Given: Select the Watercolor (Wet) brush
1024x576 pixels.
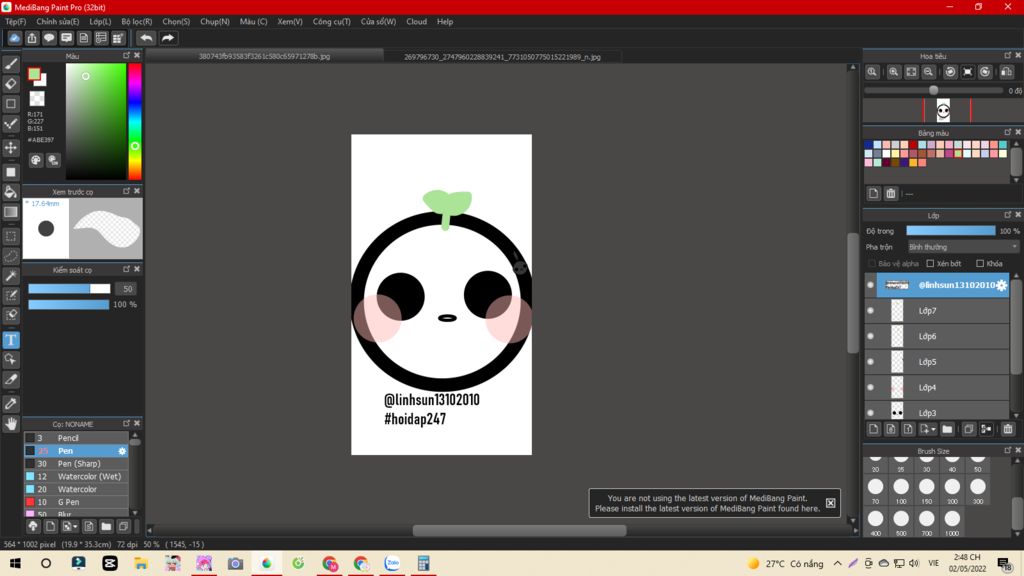Looking at the screenshot, I should tap(76, 477).
